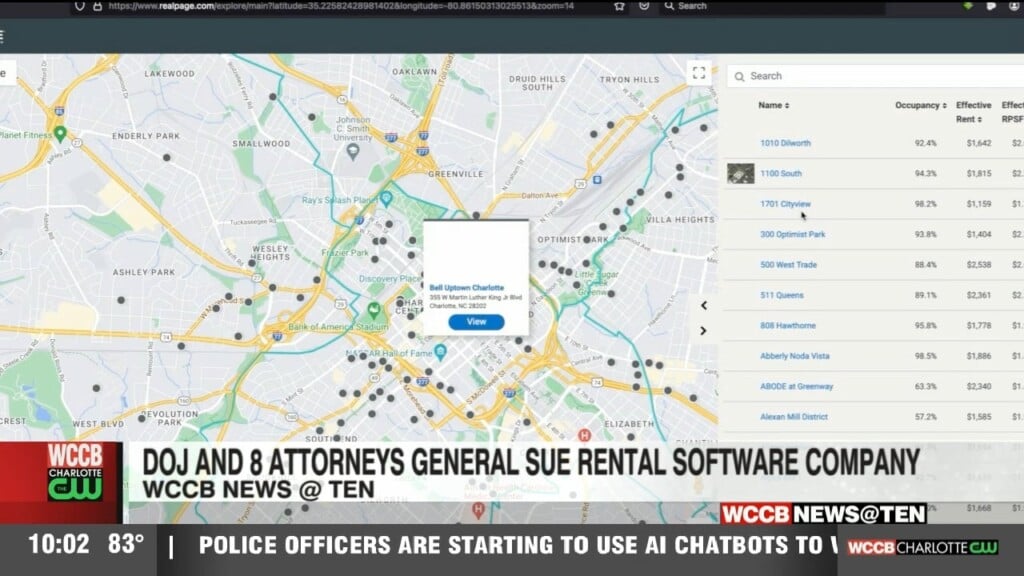Open the 1701 Cityview property link
Viewport: 1024px width, 576px height.
pos(785,204)
